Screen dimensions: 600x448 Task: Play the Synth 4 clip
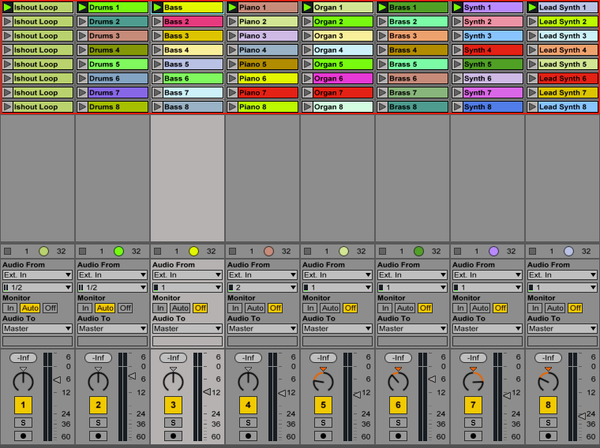[458, 50]
